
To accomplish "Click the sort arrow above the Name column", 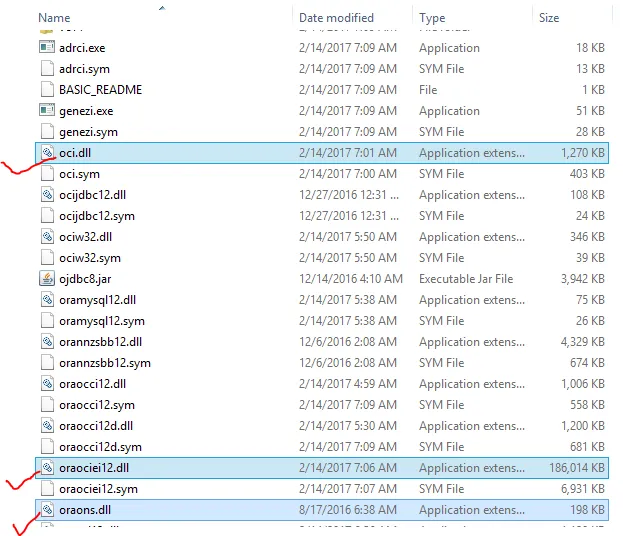I will [x=162, y=8].
